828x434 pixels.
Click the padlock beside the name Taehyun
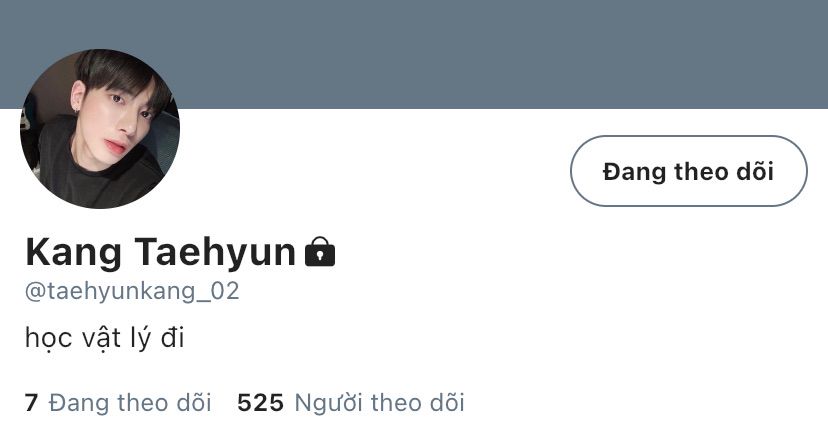(320, 252)
